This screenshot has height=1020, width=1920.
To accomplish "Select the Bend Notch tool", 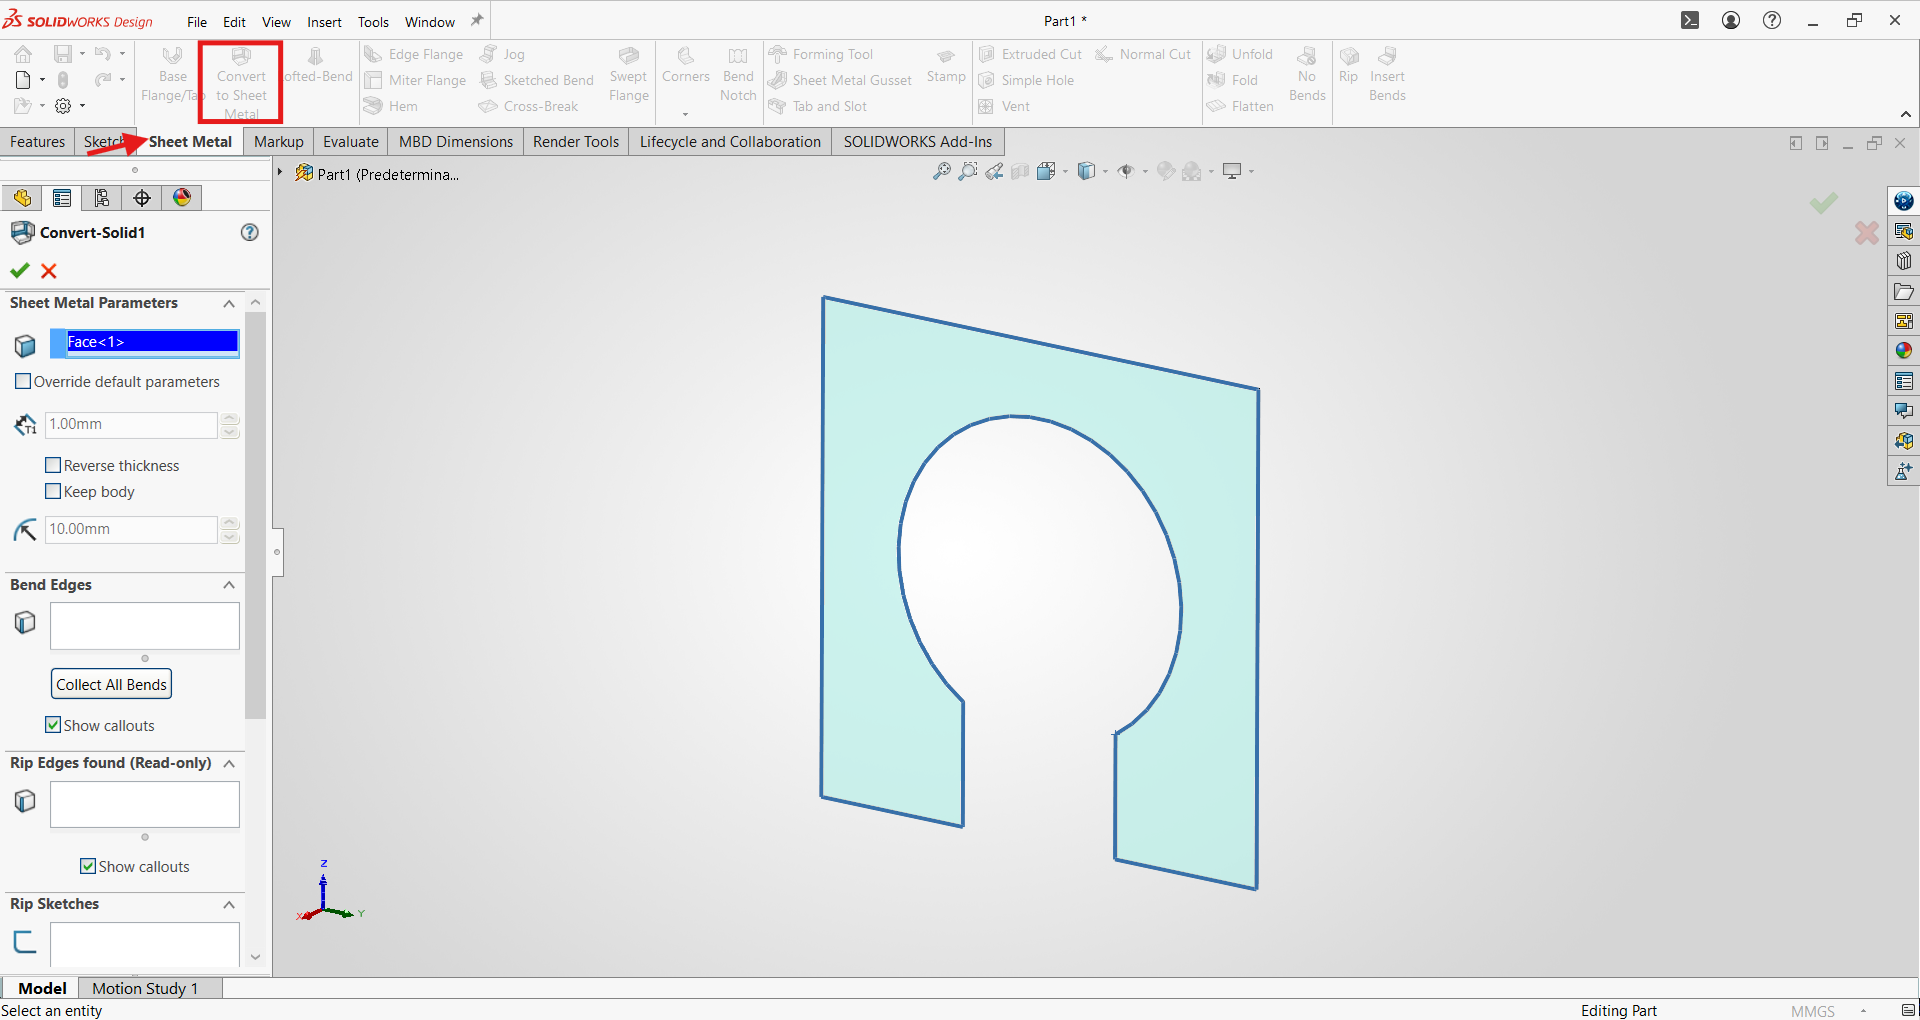I will coord(738,74).
